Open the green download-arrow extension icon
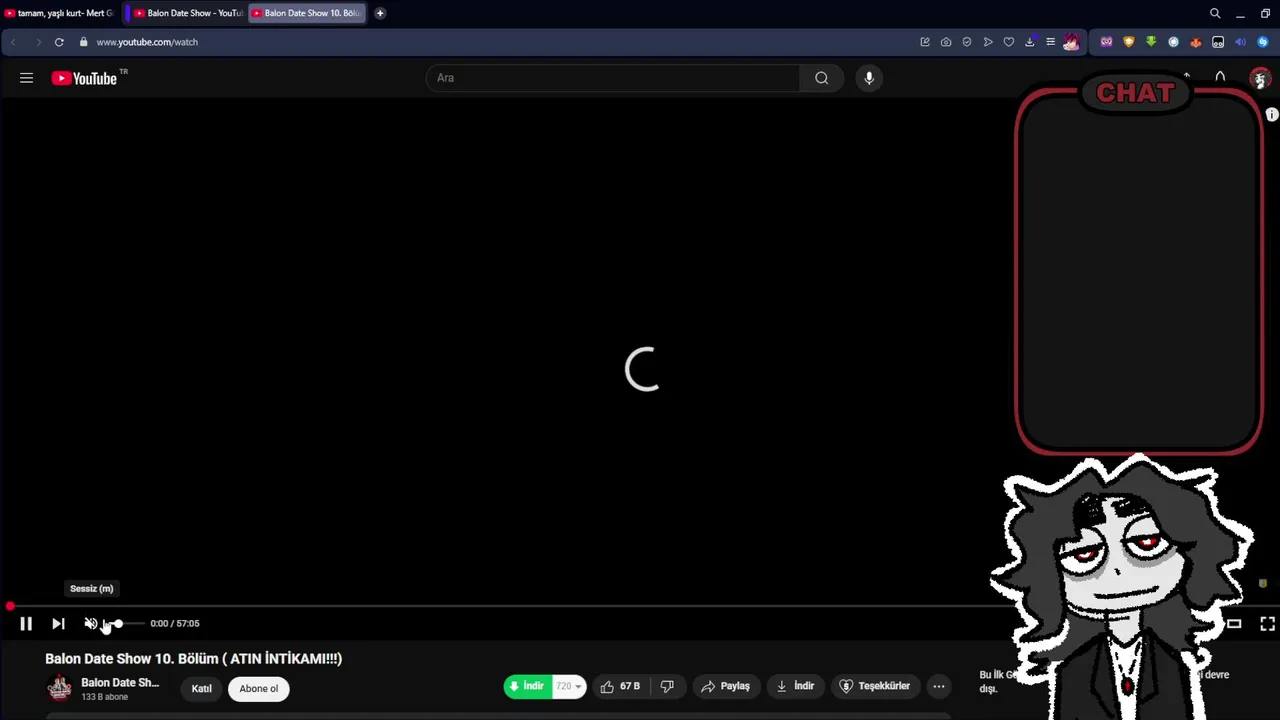The image size is (1280, 720). coord(1151,42)
